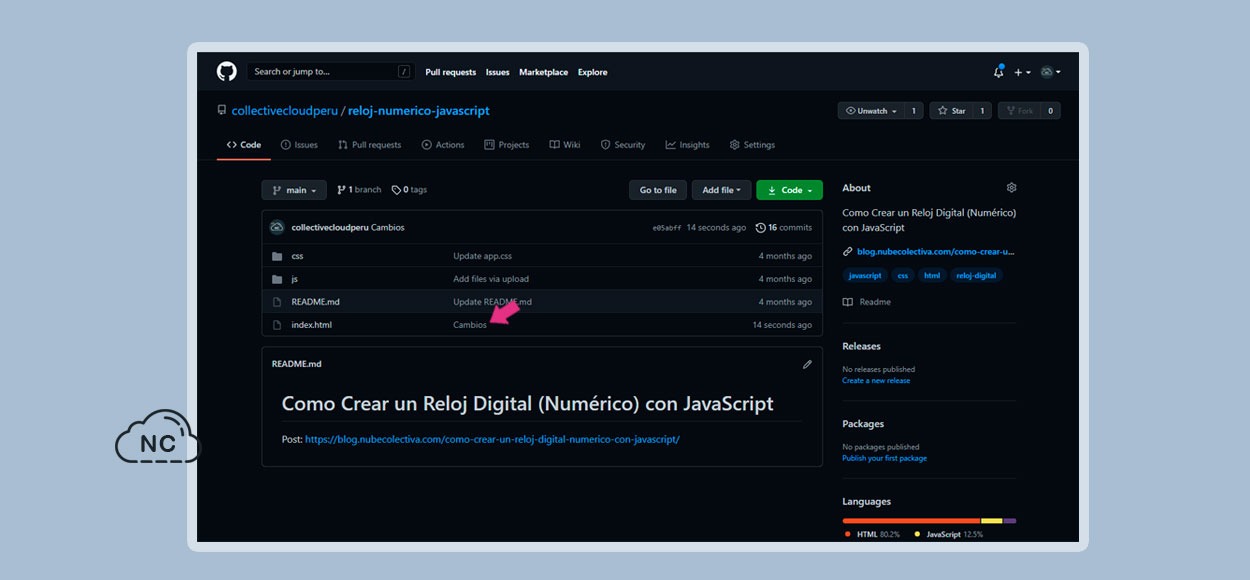1250x580 pixels.
Task: Open Update app.css commit message
Action: (x=482, y=256)
